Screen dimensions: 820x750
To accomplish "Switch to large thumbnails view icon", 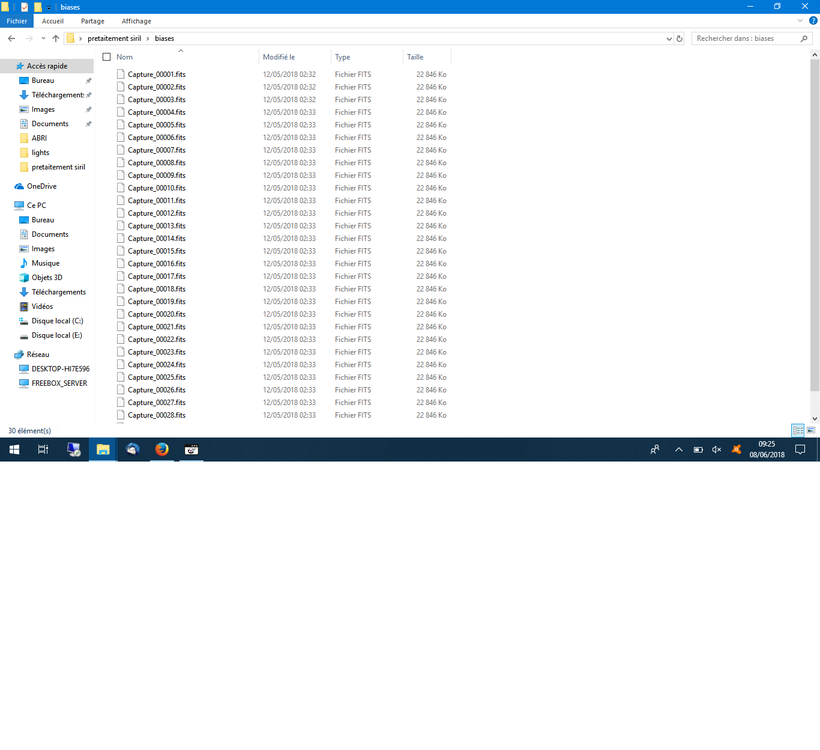I will [x=811, y=430].
